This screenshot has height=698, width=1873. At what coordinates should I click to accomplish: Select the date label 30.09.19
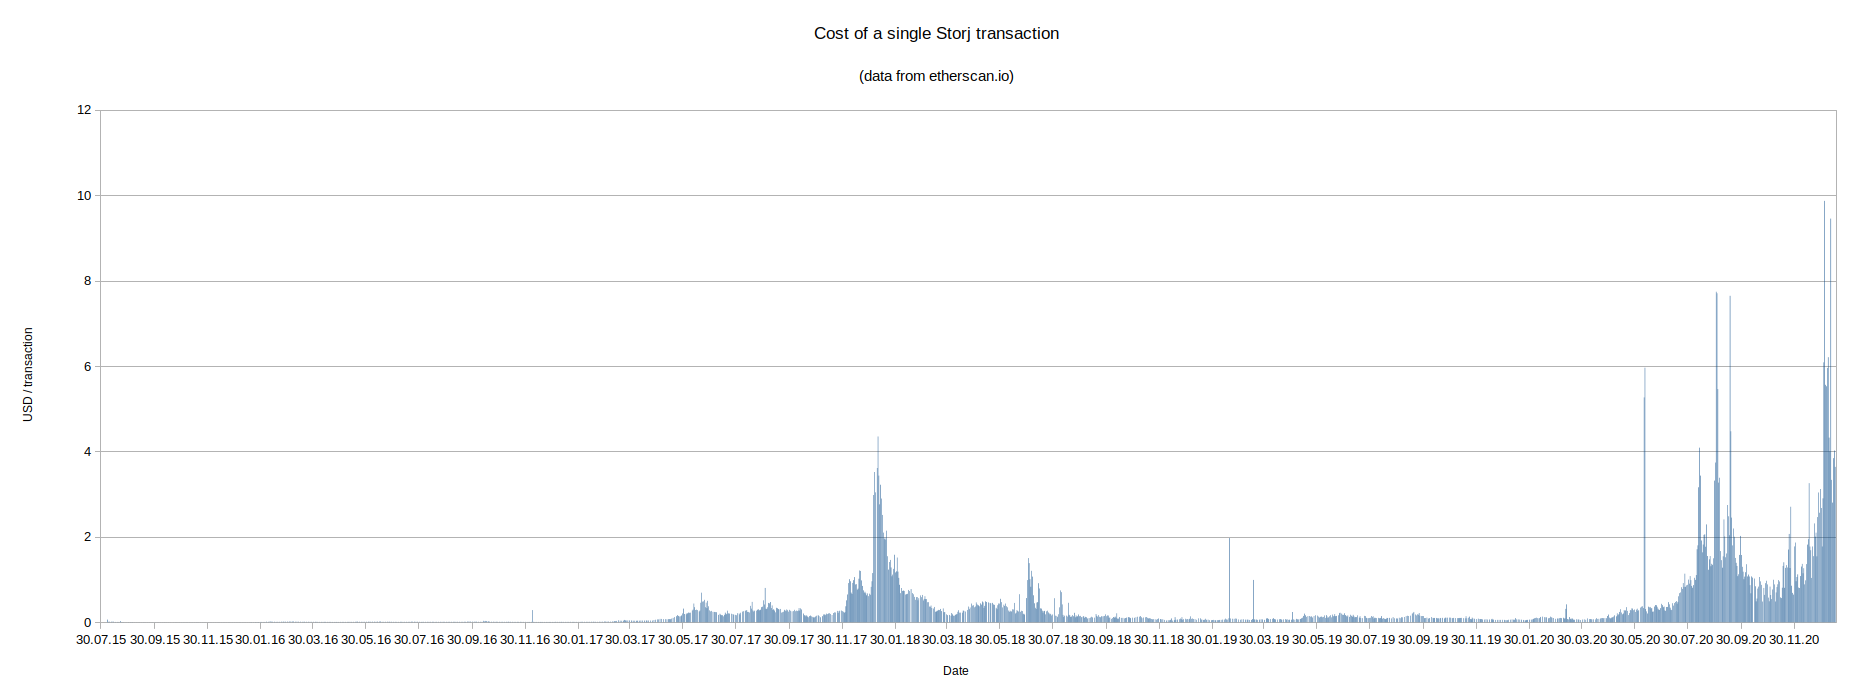[x=1423, y=639]
